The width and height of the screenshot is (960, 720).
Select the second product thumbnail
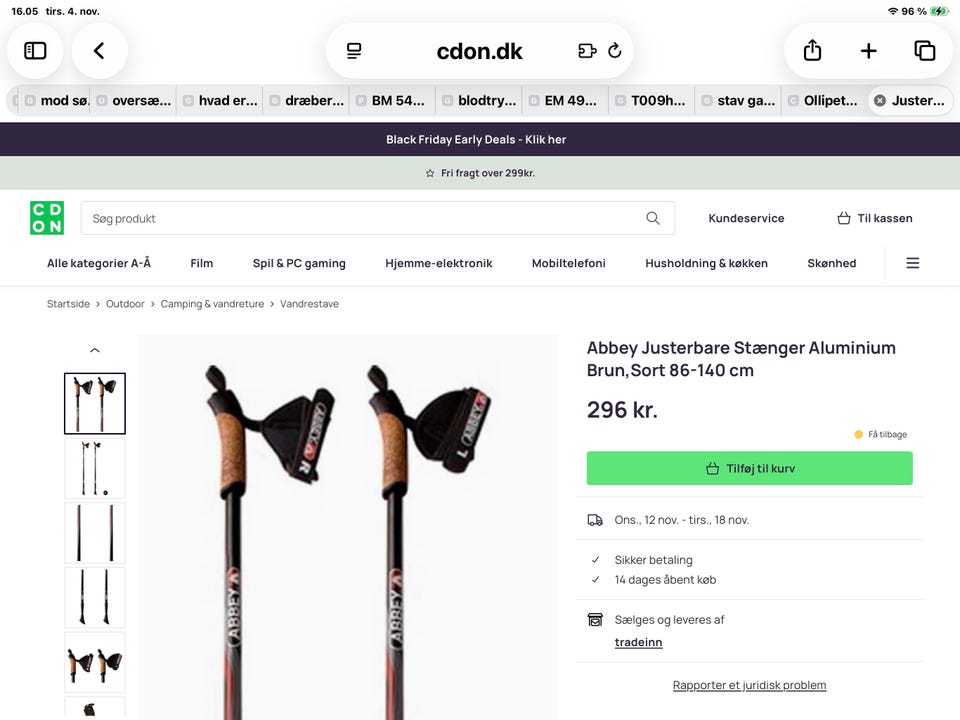click(95, 468)
